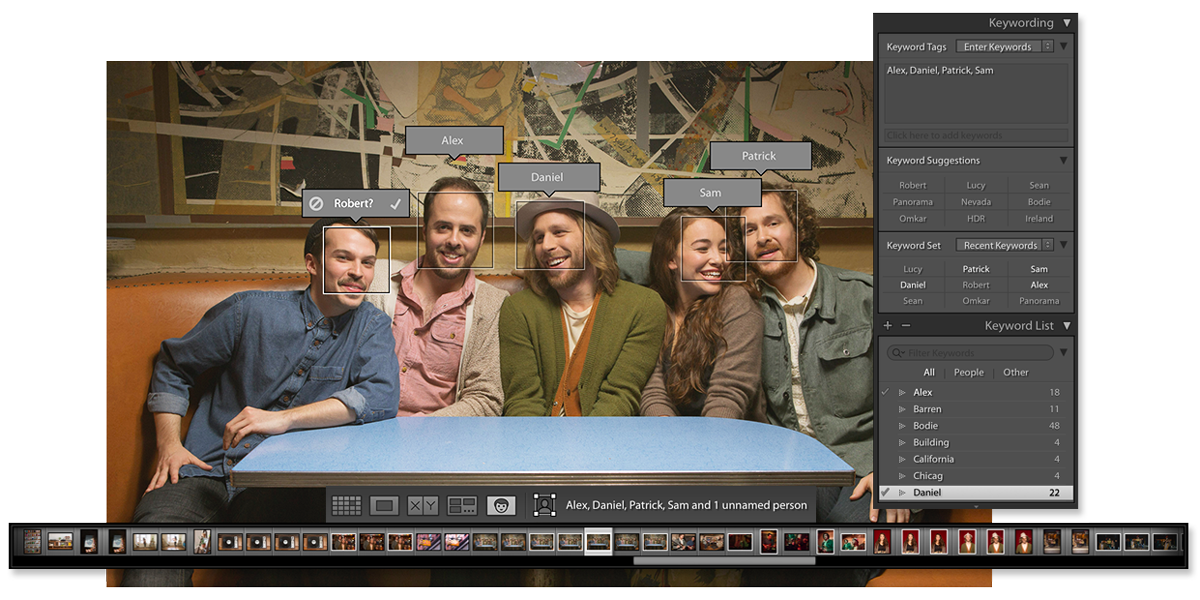Click the minus icon to remove keyword
1200x600 pixels.
coord(906,326)
